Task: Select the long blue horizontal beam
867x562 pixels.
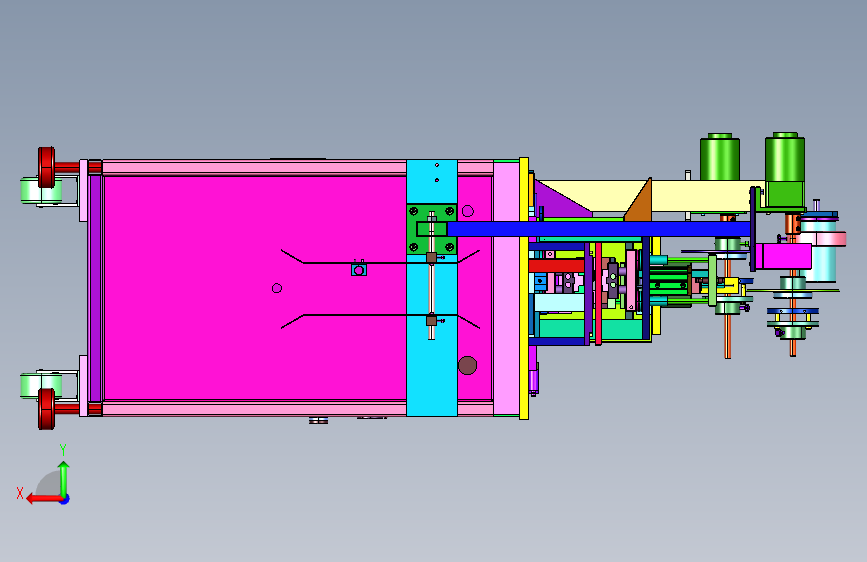Action: point(598,229)
